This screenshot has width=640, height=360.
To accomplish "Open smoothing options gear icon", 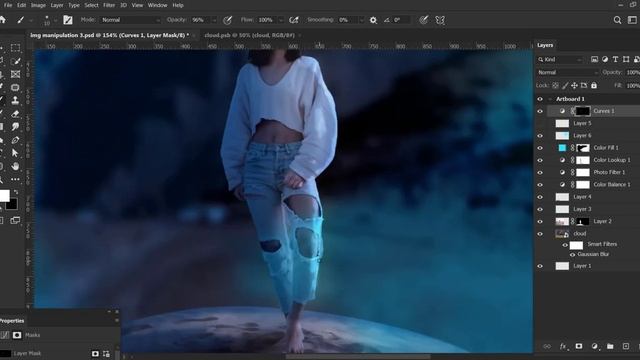I will 373,20.
